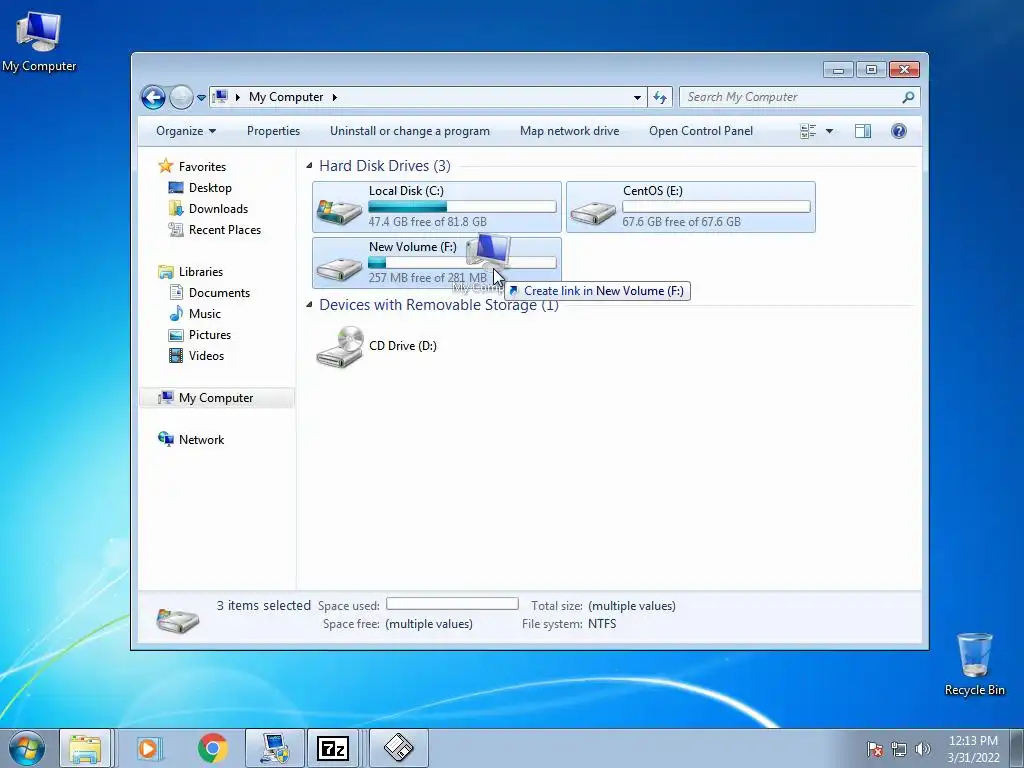Viewport: 1024px width, 768px height.
Task: Open the network tray icon
Action: tap(899, 749)
